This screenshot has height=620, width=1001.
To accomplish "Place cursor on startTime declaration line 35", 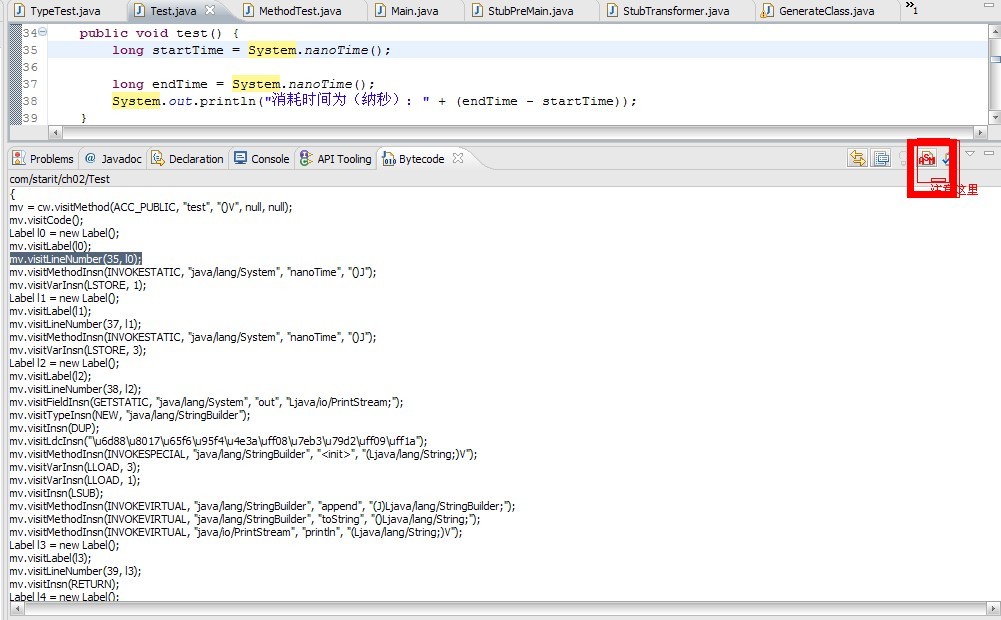I will pos(252,50).
